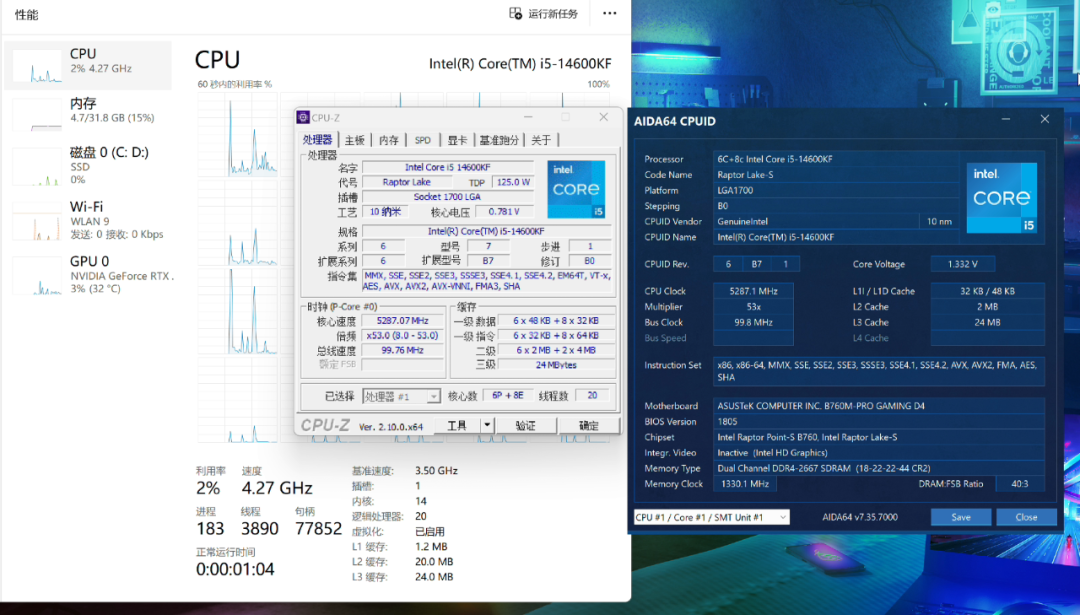
Task: Switch to the 主板 tab in CPU-Z
Action: pyautogui.click(x=355, y=140)
